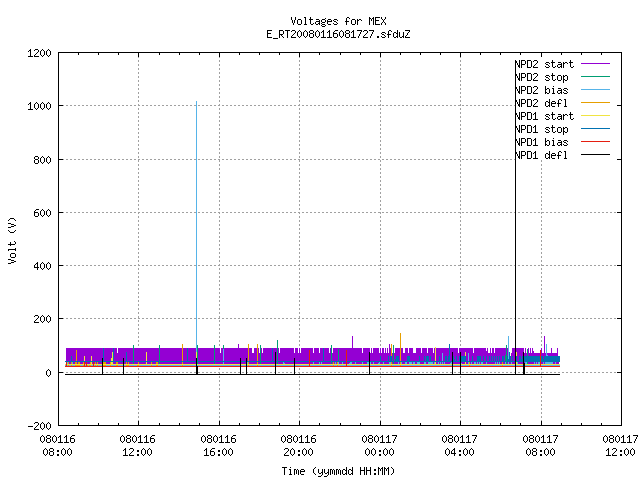Click the red NPD1 bias legend line
Screen dimensions: 640x480
click(x=596, y=142)
